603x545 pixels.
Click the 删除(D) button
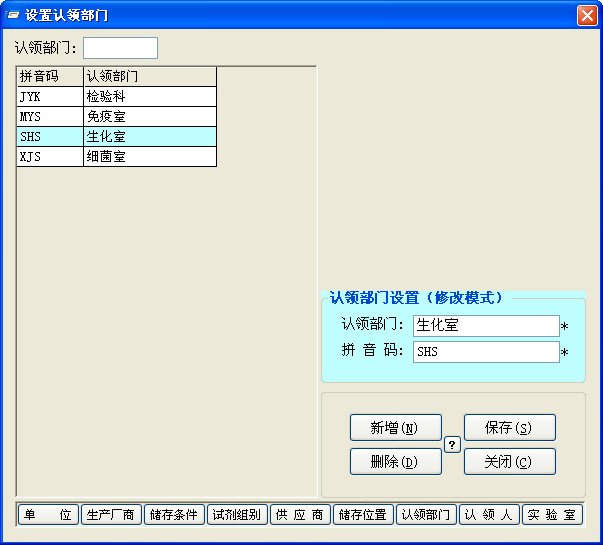coord(395,462)
